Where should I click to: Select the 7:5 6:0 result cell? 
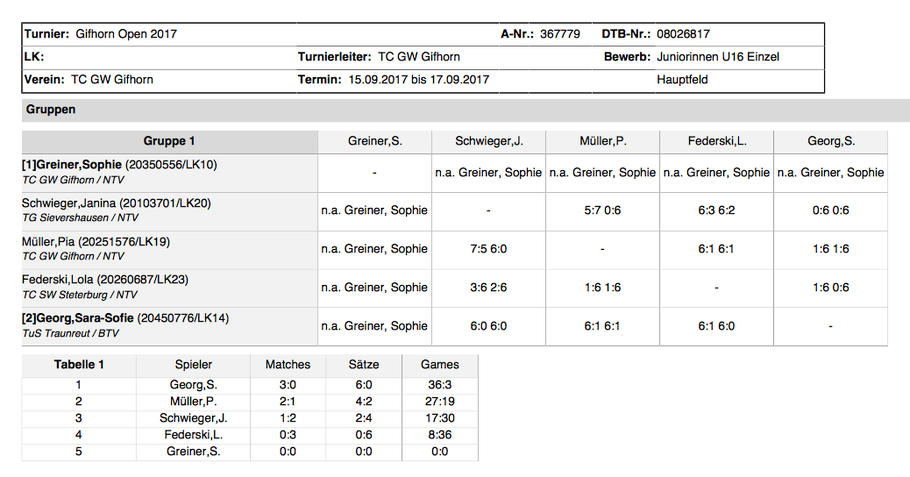tap(488, 249)
